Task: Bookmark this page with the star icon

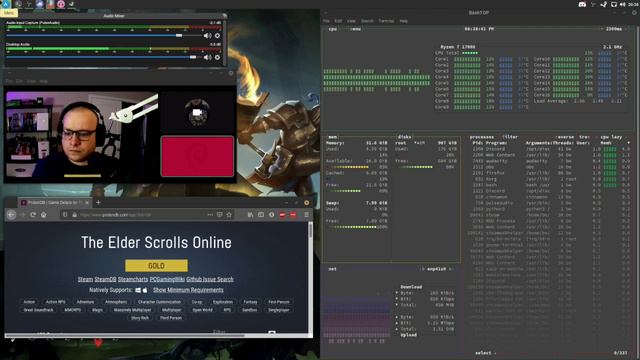Action: point(229,215)
